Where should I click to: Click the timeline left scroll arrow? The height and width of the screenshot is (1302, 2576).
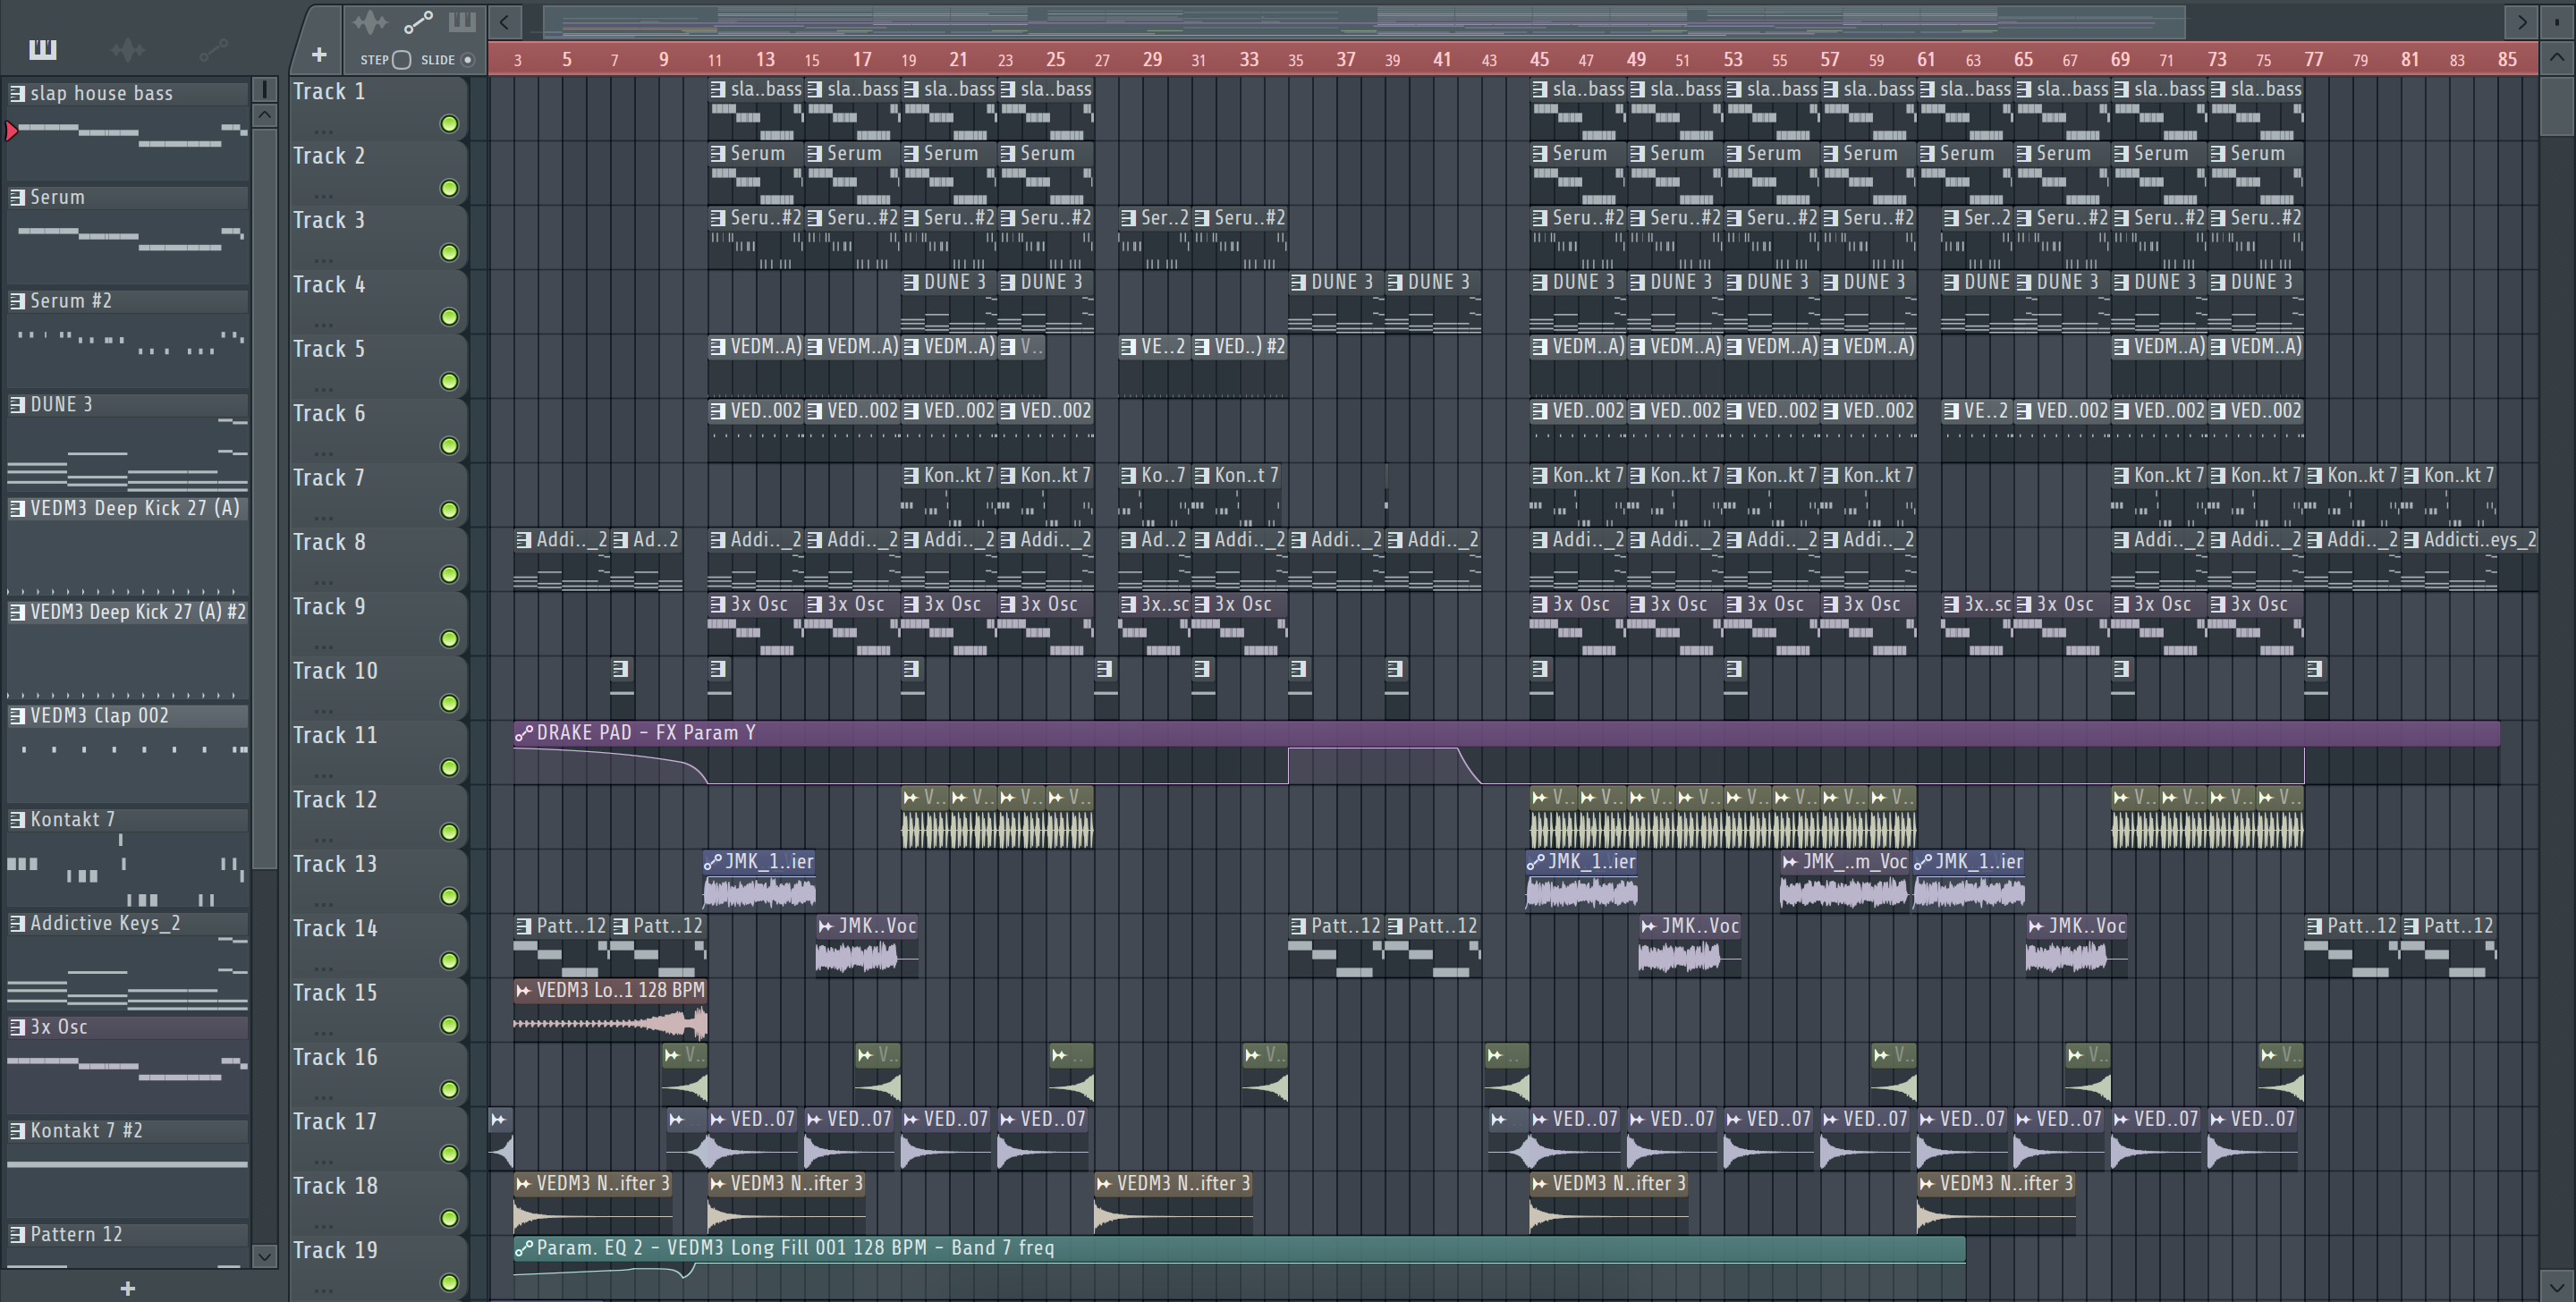coord(505,22)
